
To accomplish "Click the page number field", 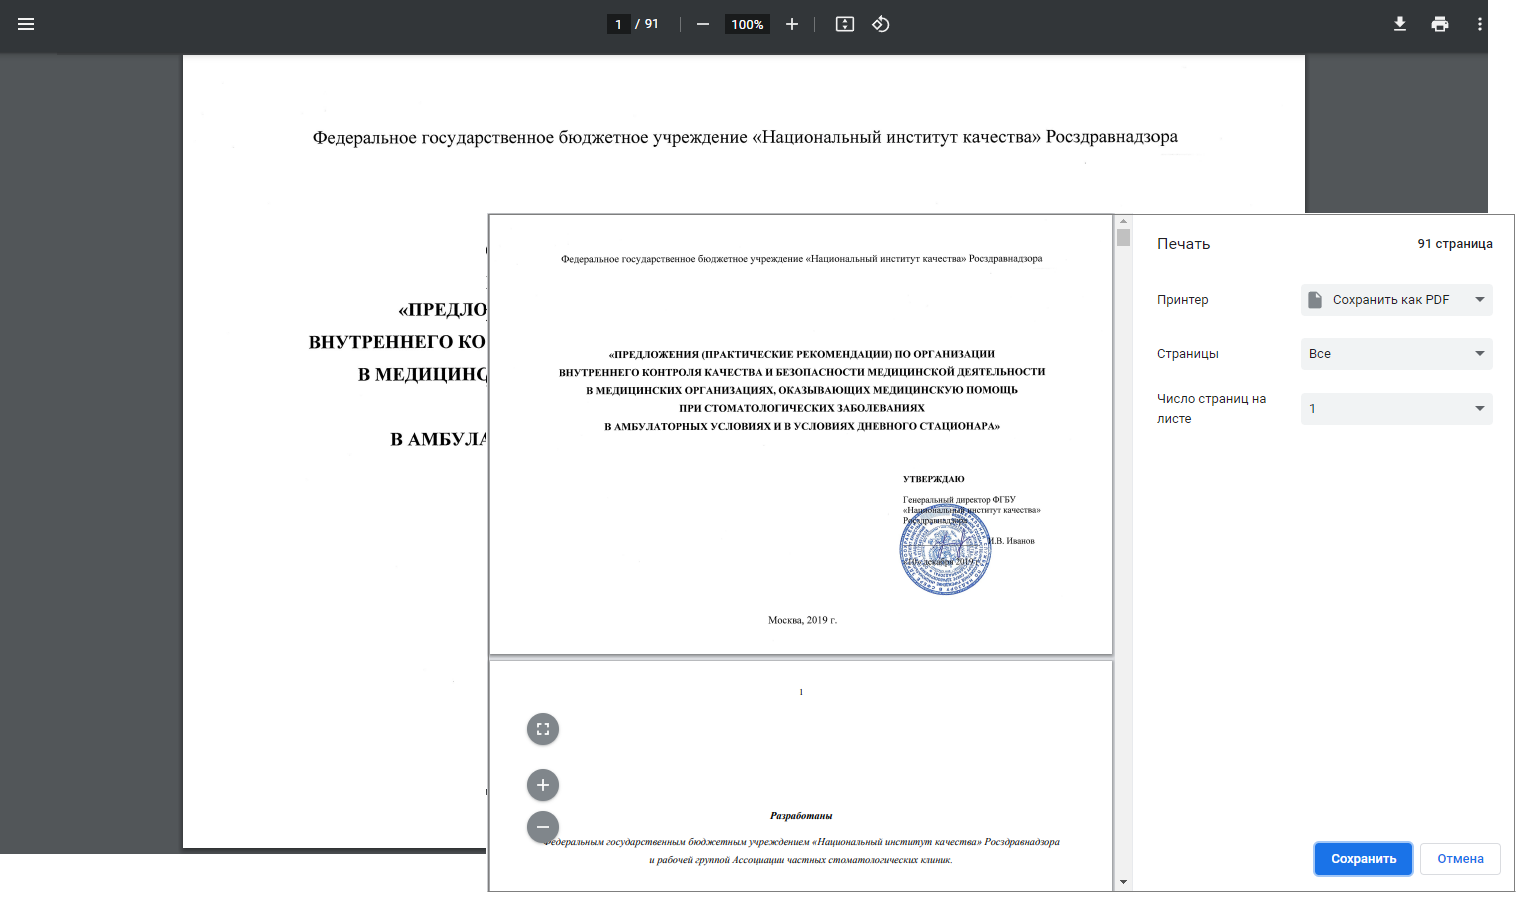I will point(618,24).
